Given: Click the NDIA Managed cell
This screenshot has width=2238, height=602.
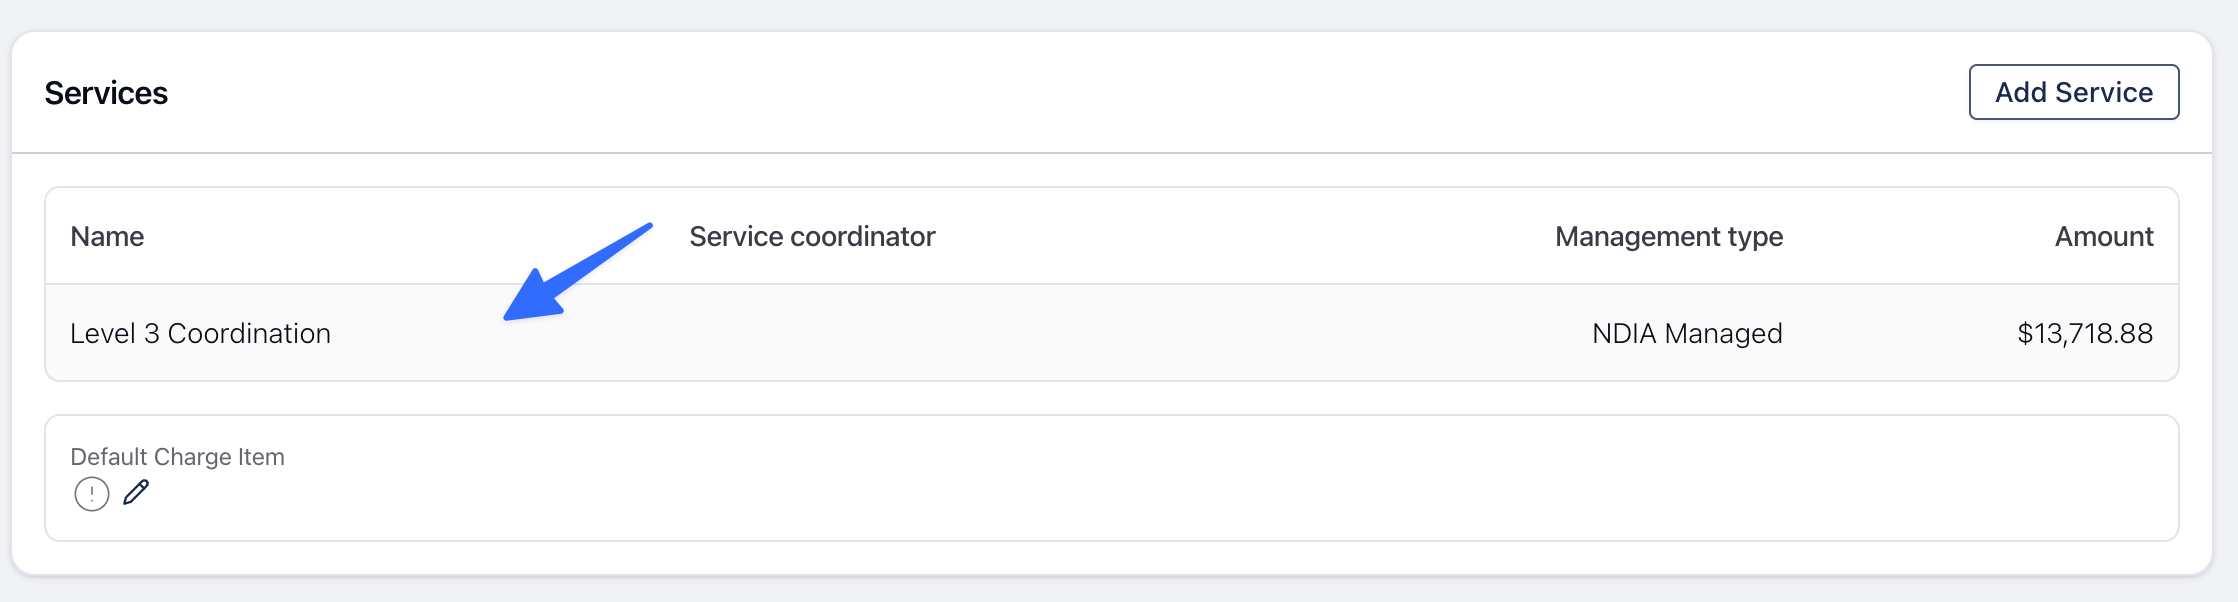Looking at the screenshot, I should pos(1687,333).
